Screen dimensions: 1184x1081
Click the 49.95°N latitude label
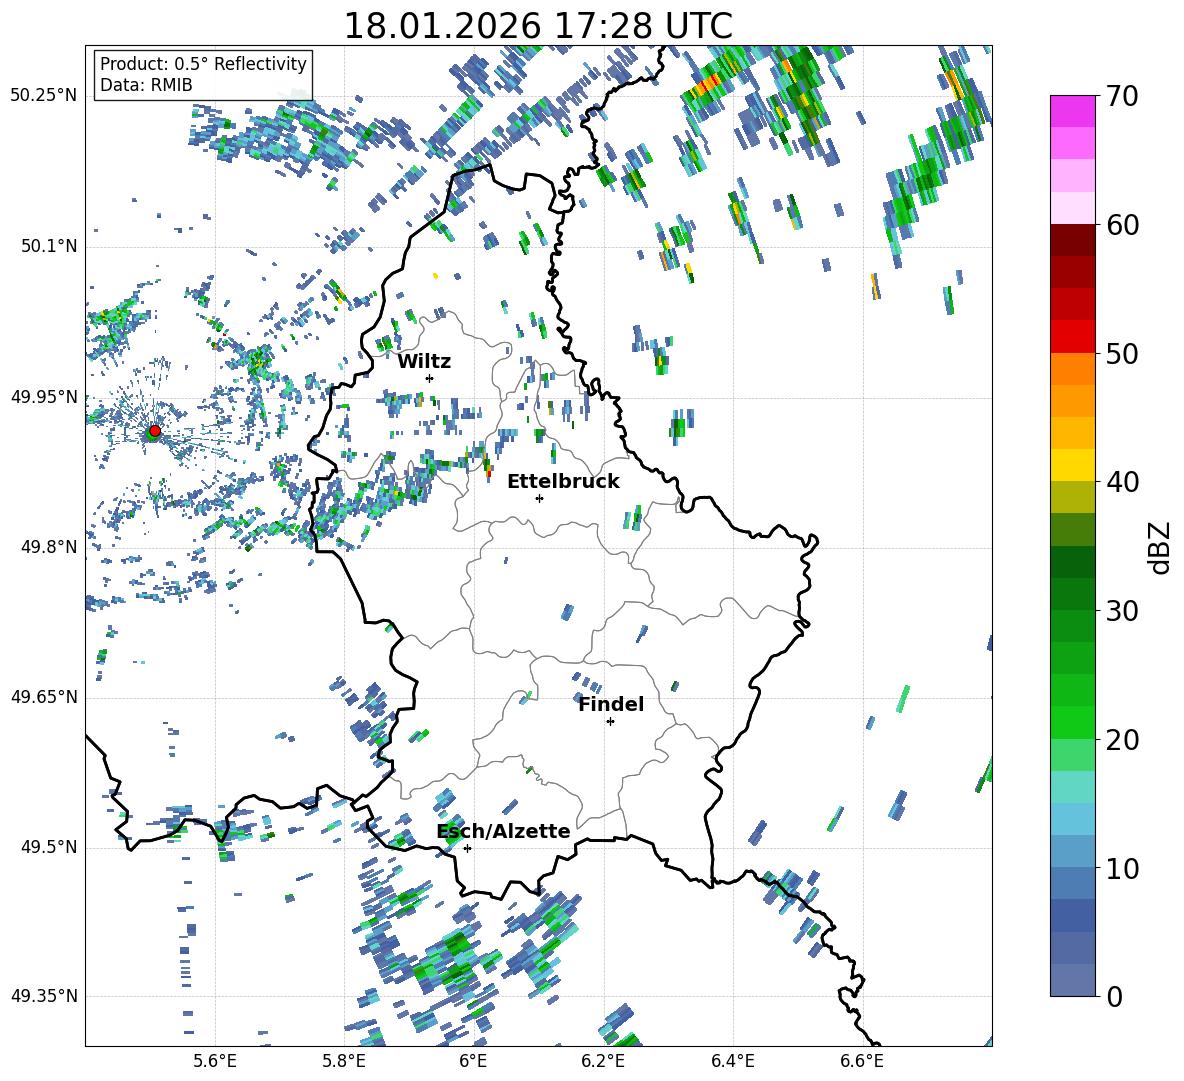click(44, 396)
